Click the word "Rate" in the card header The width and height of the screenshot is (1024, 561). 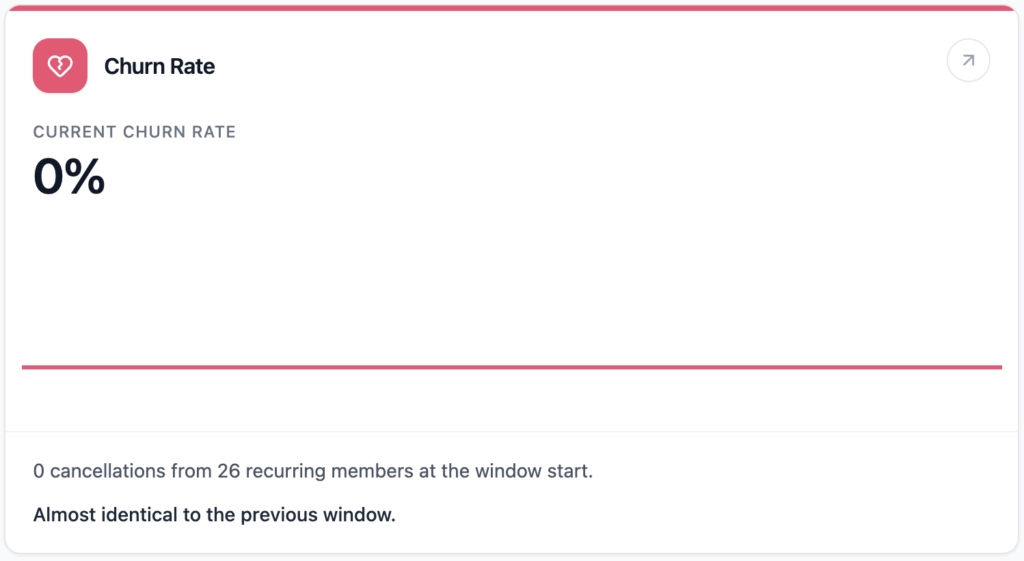pyautogui.click(x=195, y=67)
